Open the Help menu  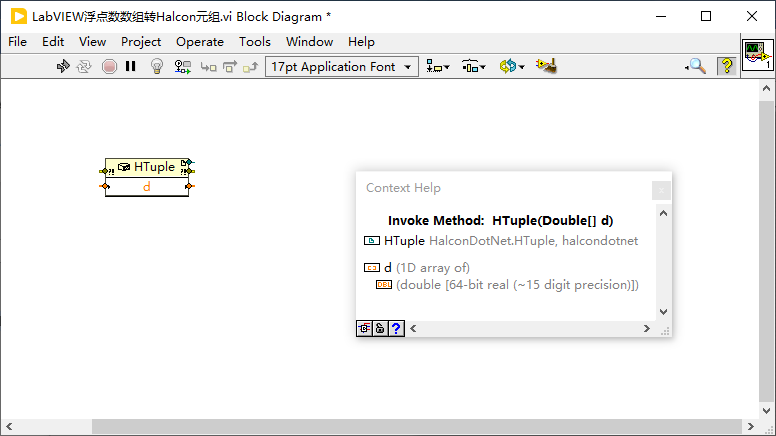point(361,42)
